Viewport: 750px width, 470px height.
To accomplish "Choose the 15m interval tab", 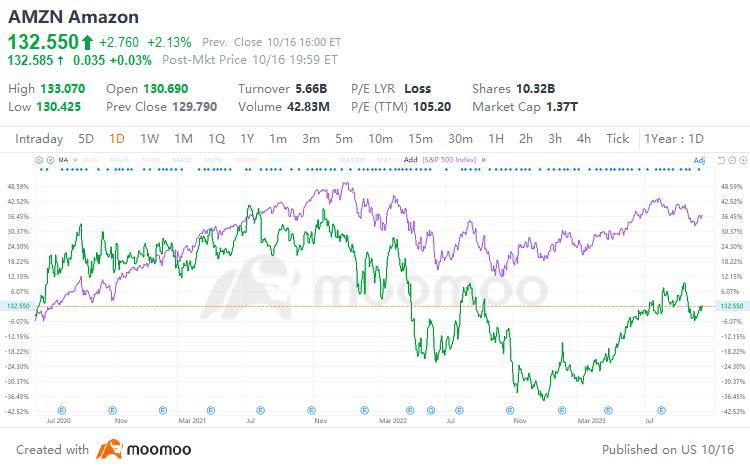I will [x=421, y=139].
